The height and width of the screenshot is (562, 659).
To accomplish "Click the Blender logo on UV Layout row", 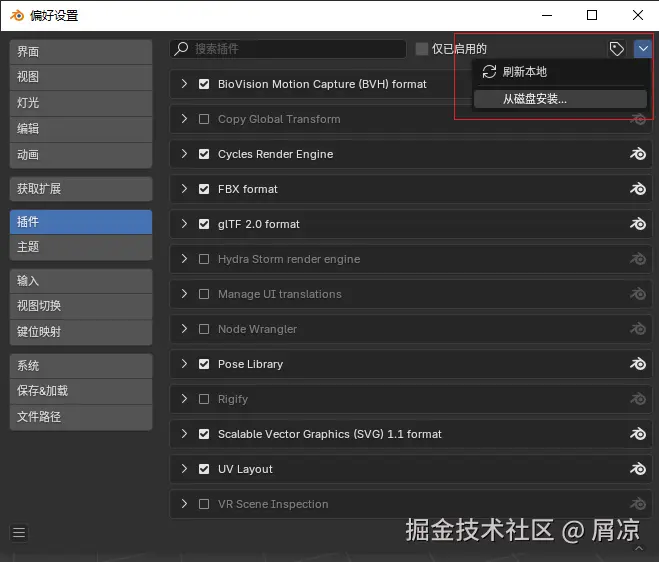I will coord(638,468).
